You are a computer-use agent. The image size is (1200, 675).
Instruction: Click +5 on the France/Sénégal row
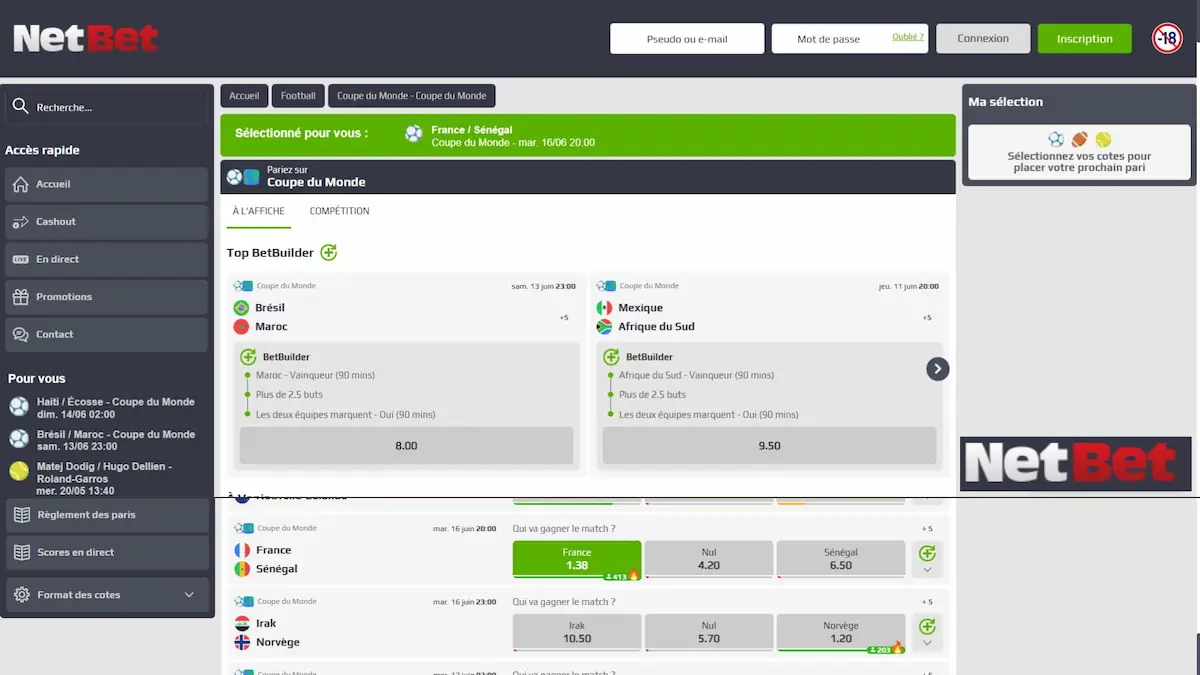tap(927, 529)
